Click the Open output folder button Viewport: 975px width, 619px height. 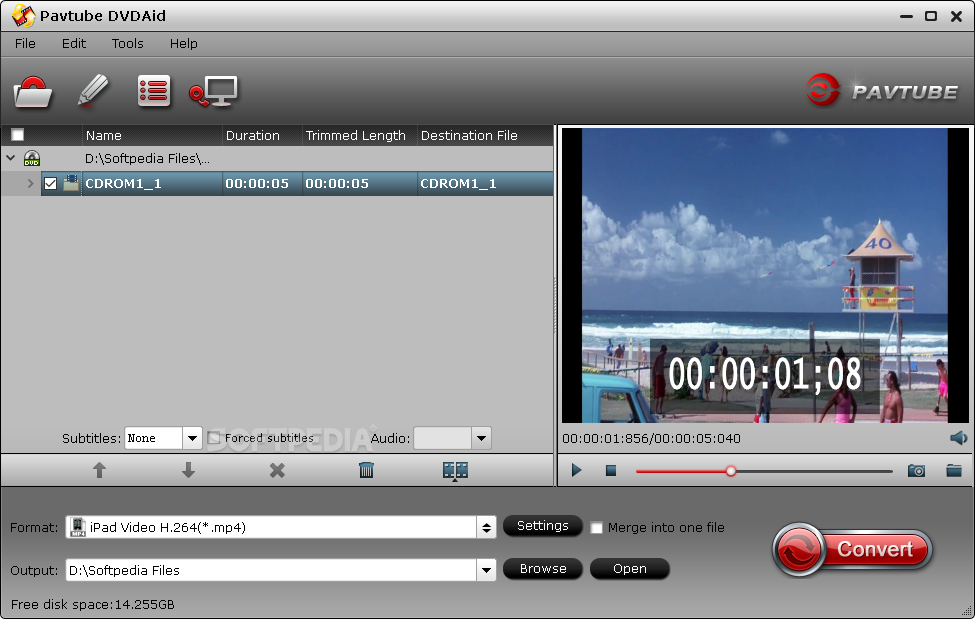point(629,569)
